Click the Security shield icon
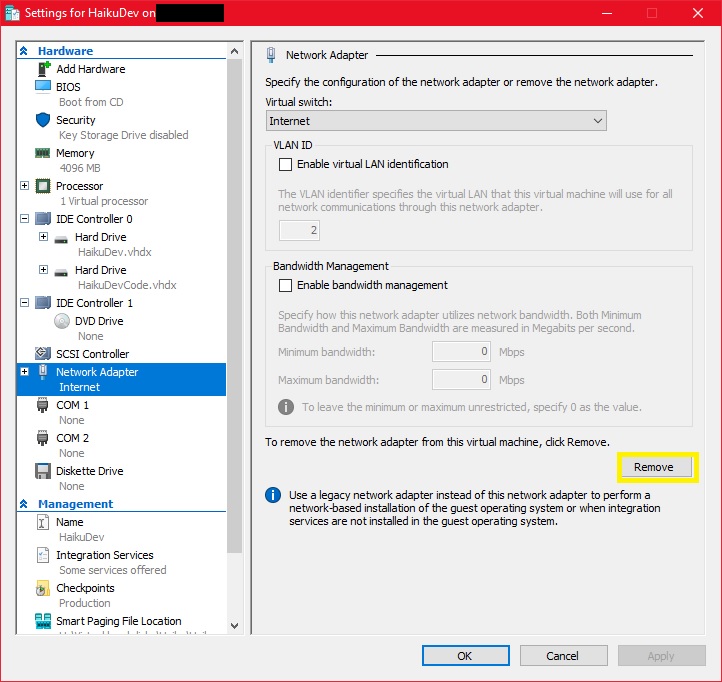 coord(43,120)
